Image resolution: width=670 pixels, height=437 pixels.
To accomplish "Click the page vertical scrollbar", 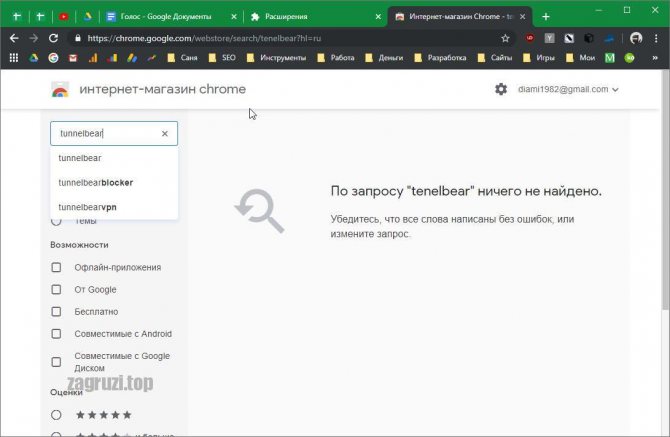I will [x=665, y=192].
